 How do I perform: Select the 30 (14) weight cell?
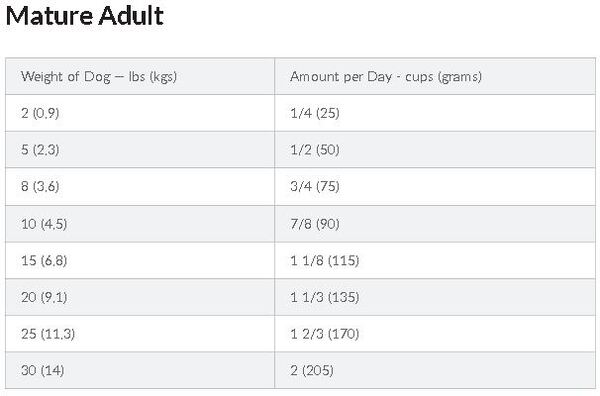[x=140, y=370]
